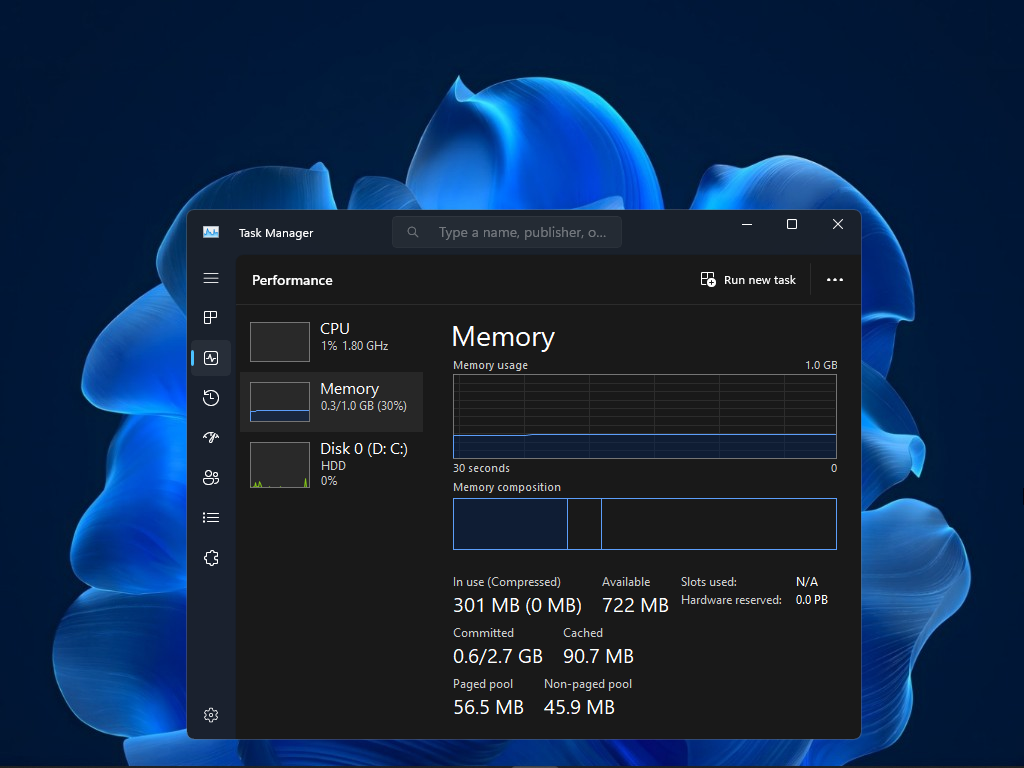This screenshot has width=1024, height=768.
Task: Open the Services puzzle-piece icon
Action: pyautogui.click(x=211, y=558)
